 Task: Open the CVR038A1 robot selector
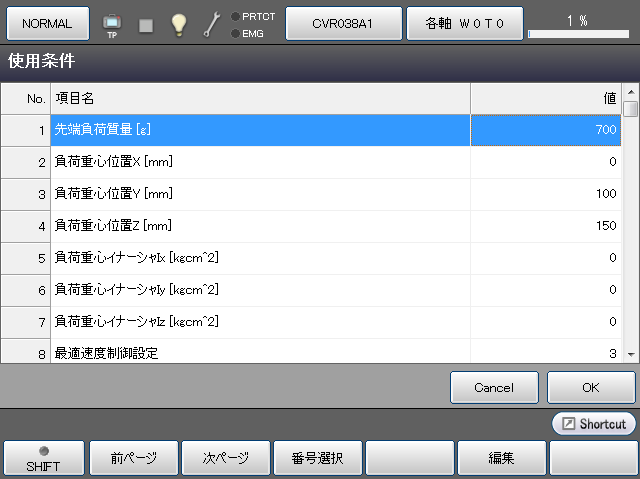click(344, 22)
